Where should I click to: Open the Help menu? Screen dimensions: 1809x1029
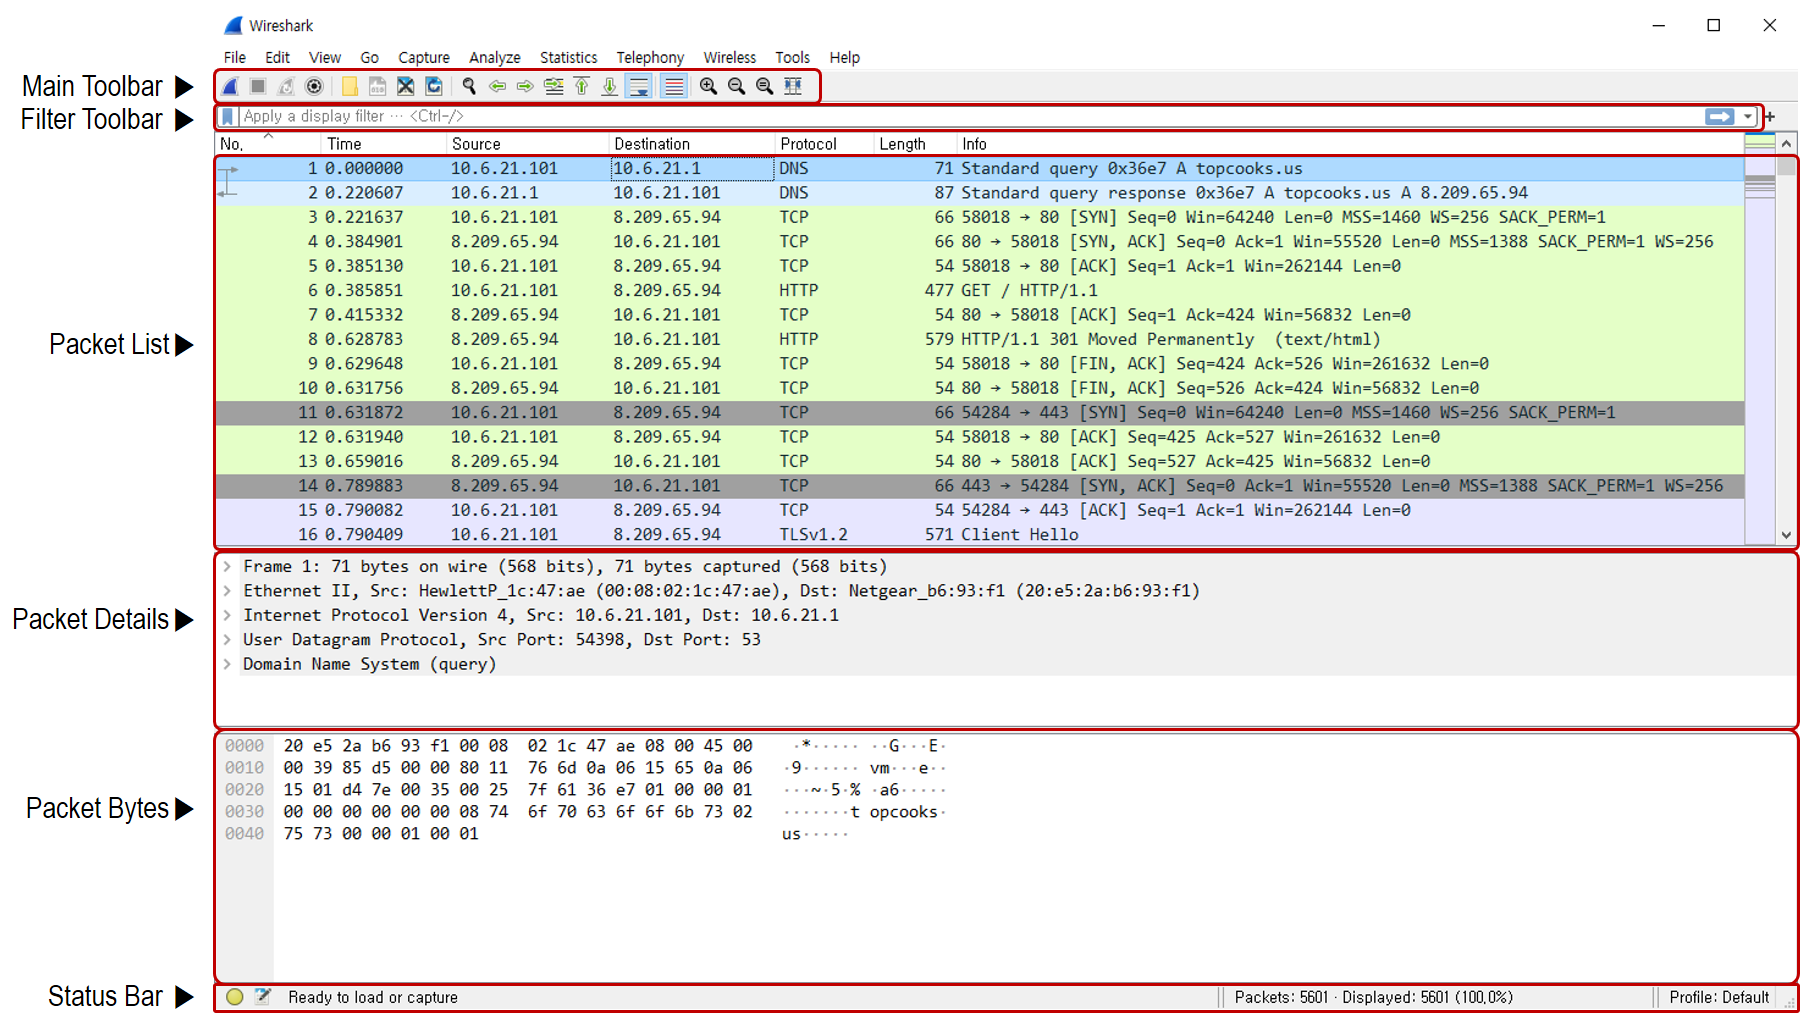[844, 58]
